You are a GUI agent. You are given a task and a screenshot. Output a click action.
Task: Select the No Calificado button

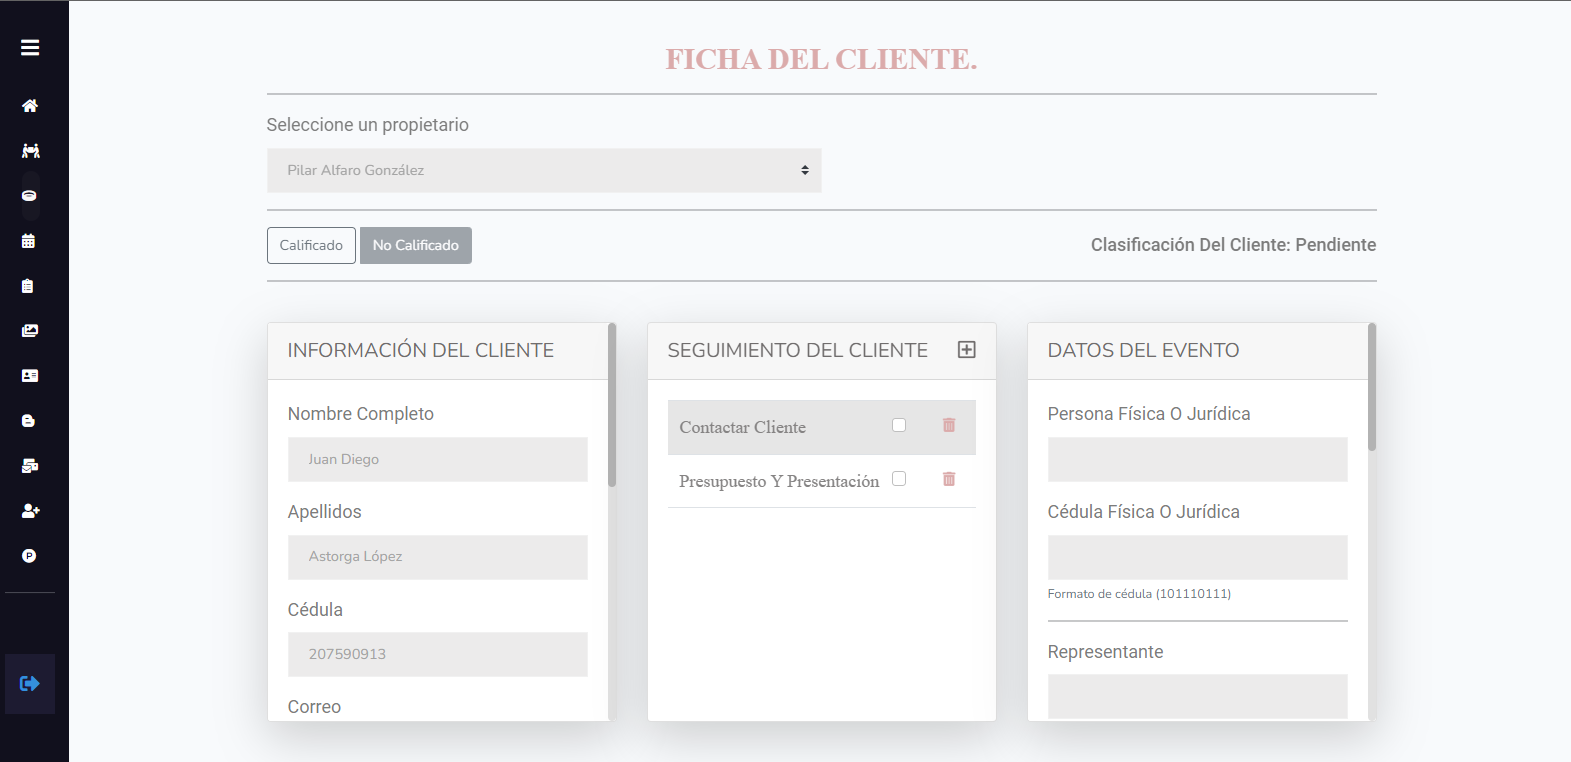[416, 246]
